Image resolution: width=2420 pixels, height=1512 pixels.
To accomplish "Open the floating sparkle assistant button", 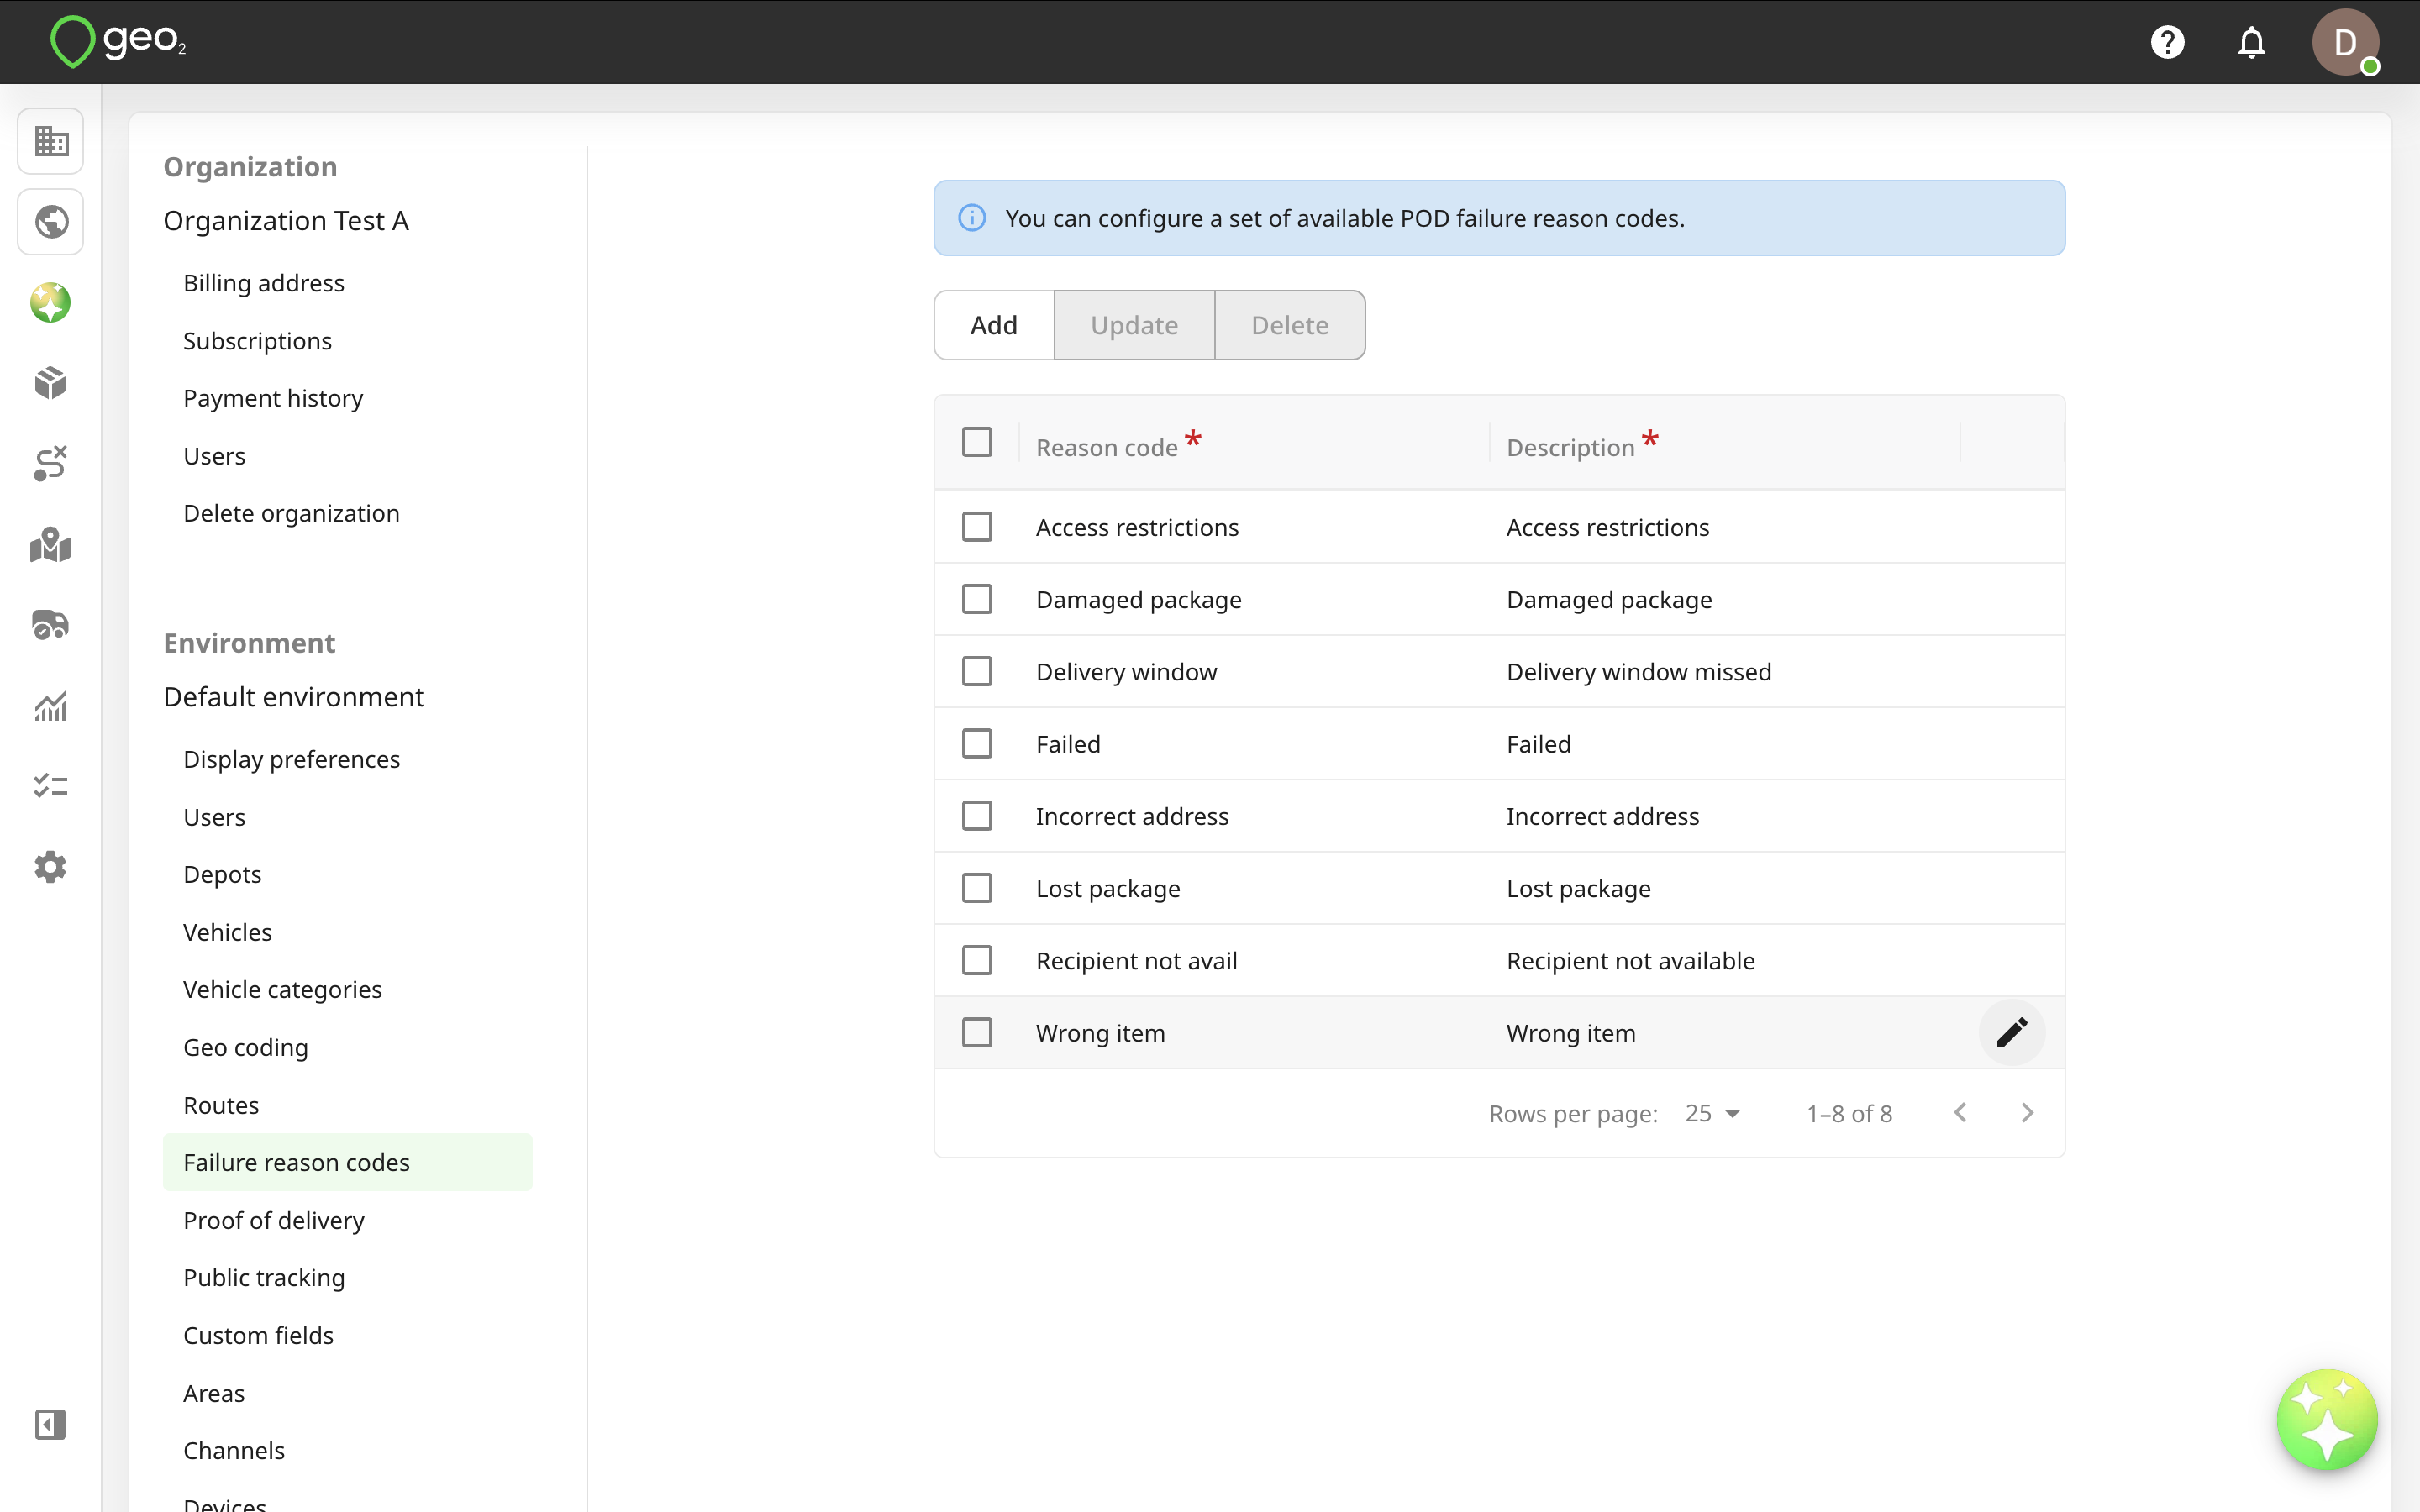I will (2327, 1420).
